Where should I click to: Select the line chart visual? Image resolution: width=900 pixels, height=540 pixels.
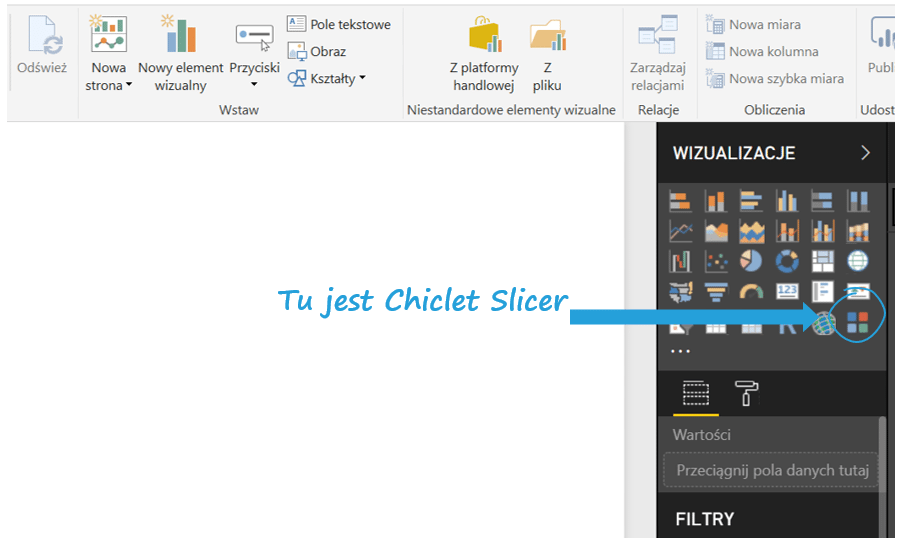(x=681, y=231)
